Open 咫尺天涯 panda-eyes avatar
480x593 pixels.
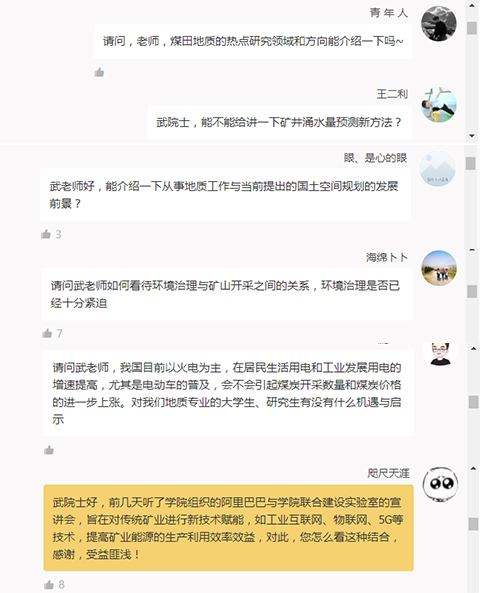pyautogui.click(x=440, y=484)
